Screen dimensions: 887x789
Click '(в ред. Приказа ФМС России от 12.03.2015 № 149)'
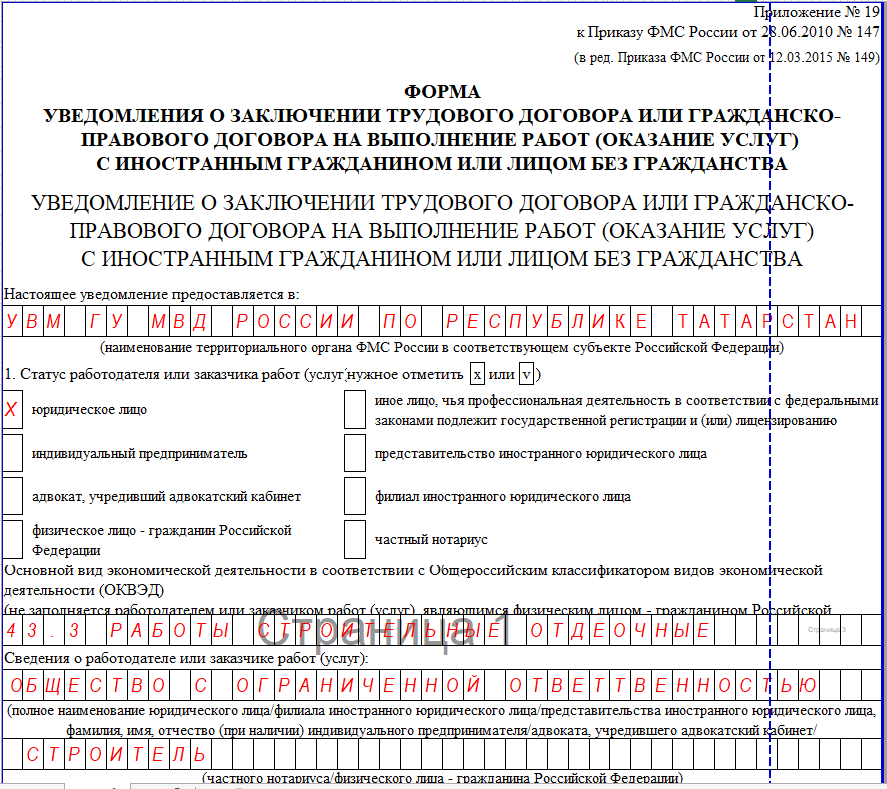727,57
